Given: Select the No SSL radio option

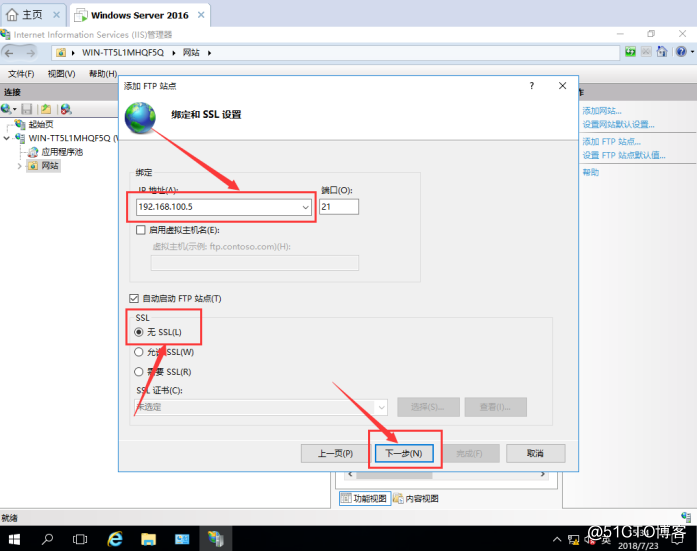Looking at the screenshot, I should (x=139, y=332).
